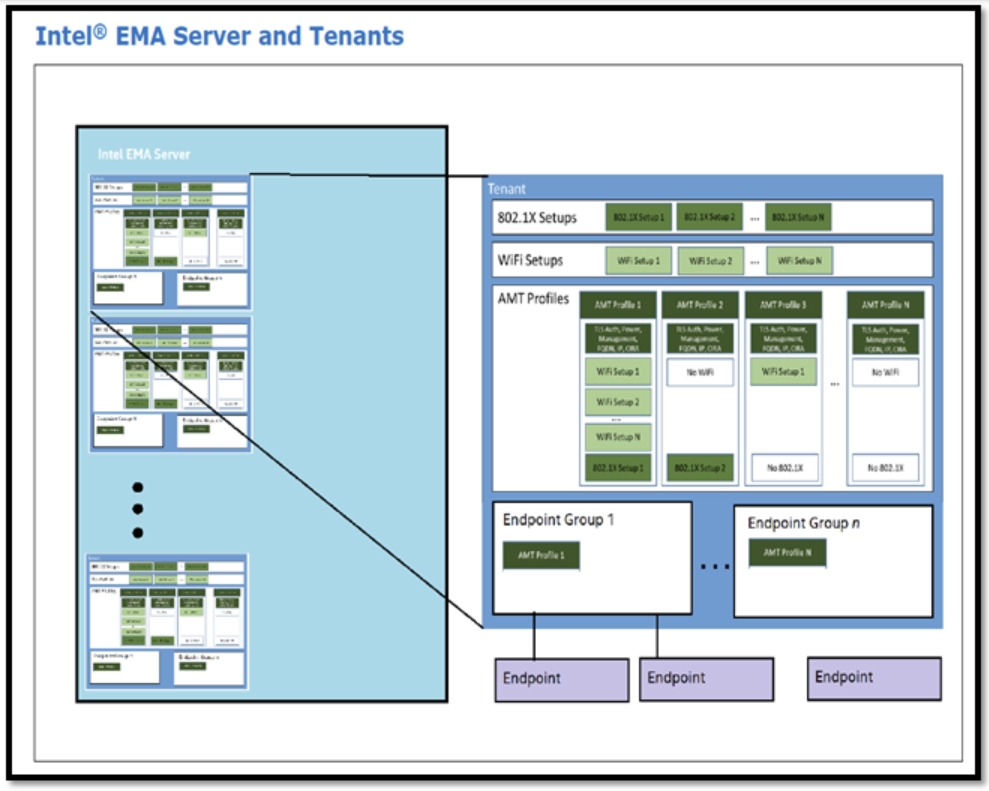The height and width of the screenshot is (791, 989).
Task: Select the 802.1X Setup 2 box
Action: [708, 217]
